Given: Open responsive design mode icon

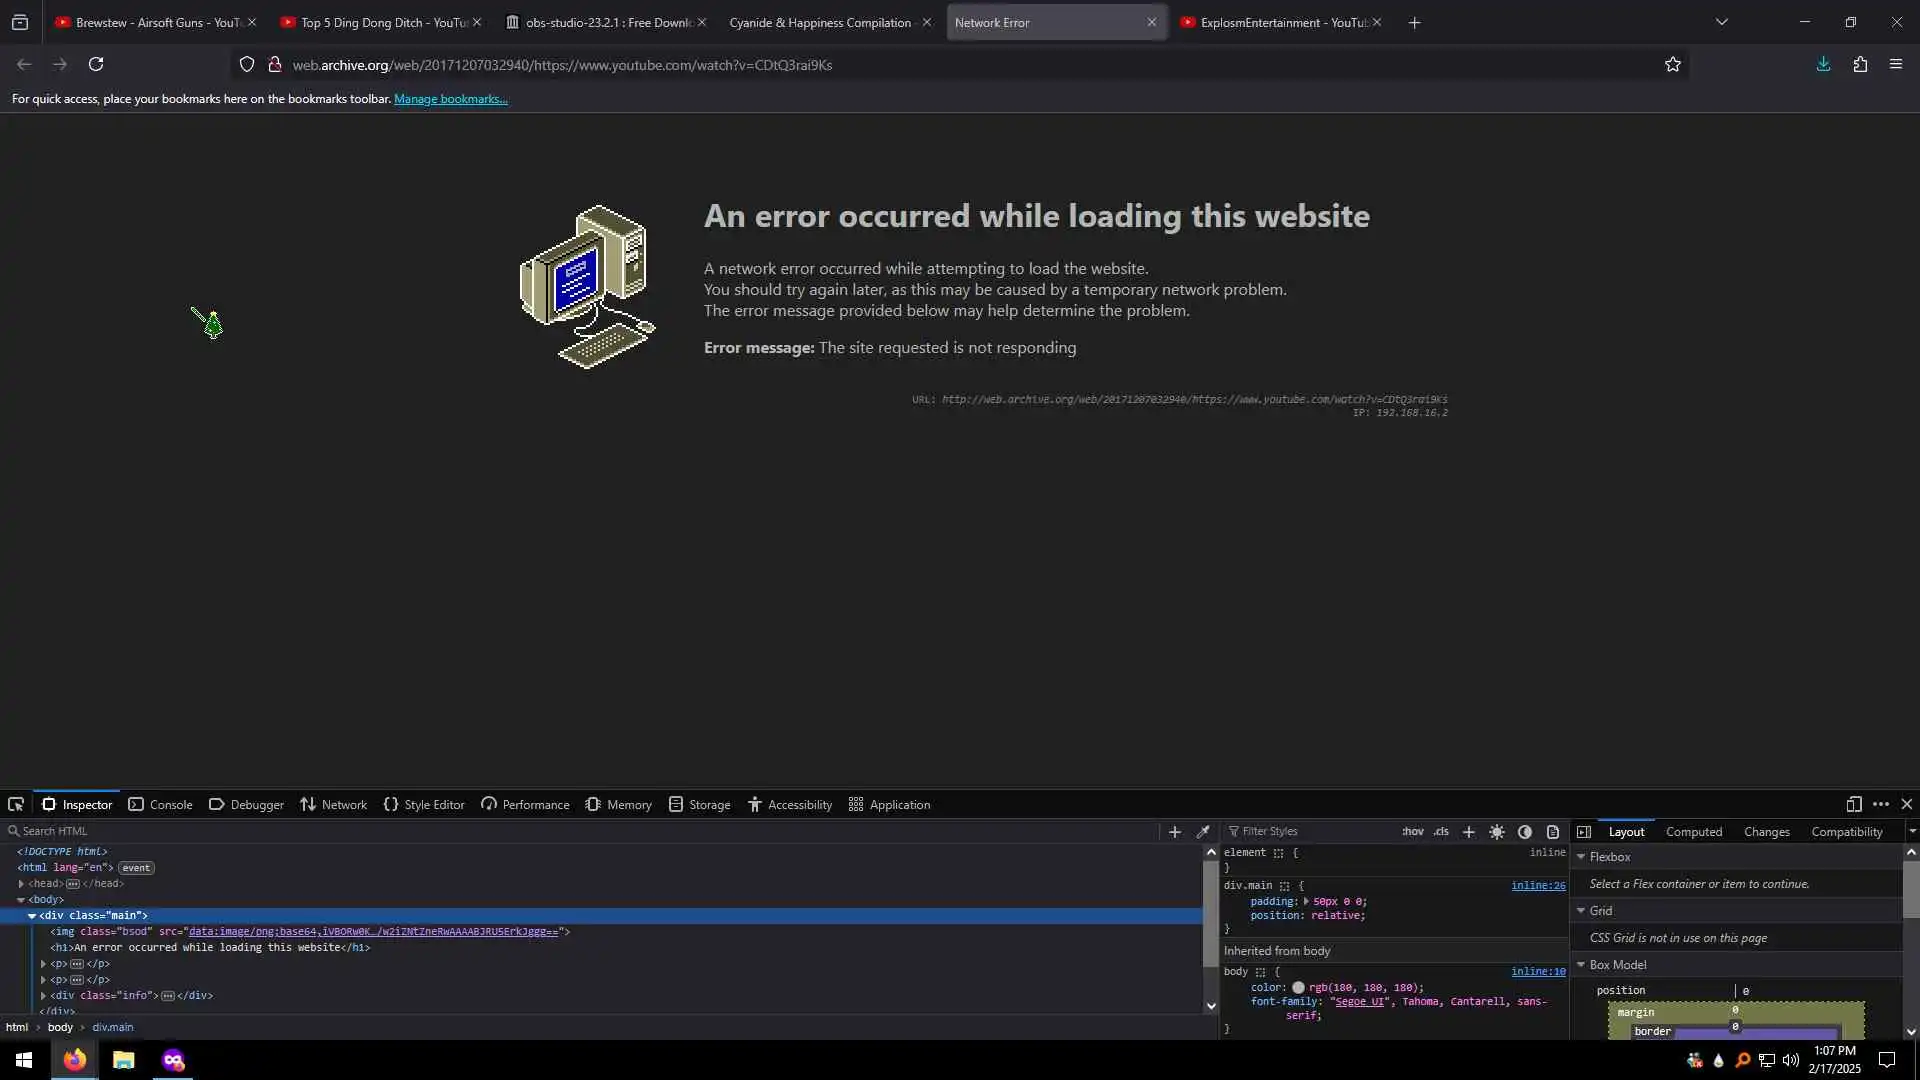Looking at the screenshot, I should (1854, 805).
